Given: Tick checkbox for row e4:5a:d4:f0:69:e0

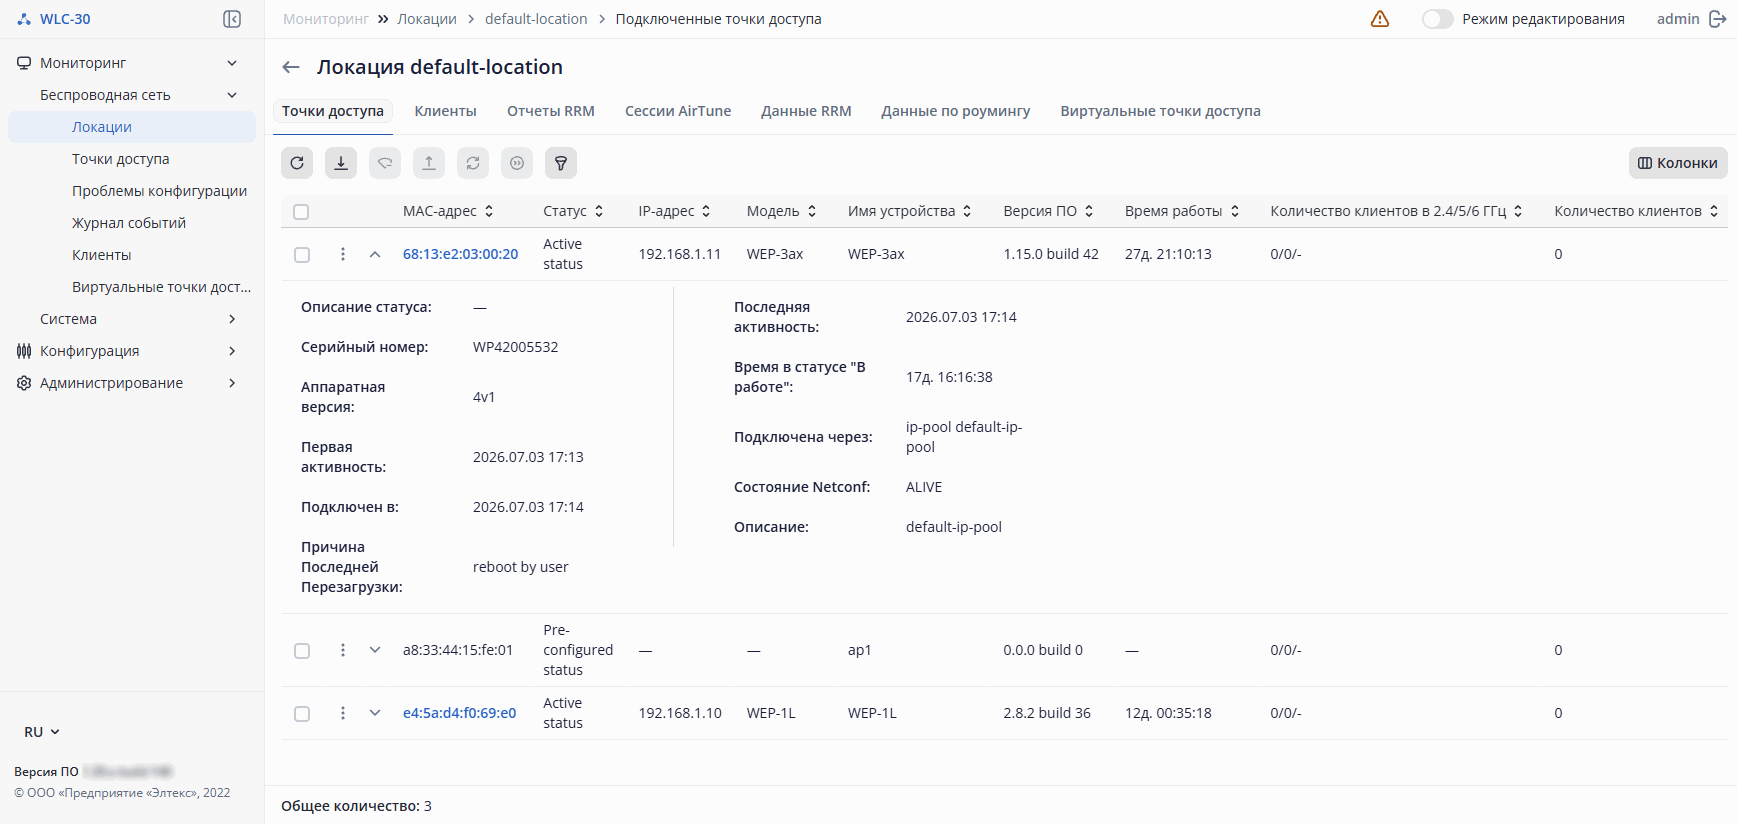Looking at the screenshot, I should click(302, 714).
